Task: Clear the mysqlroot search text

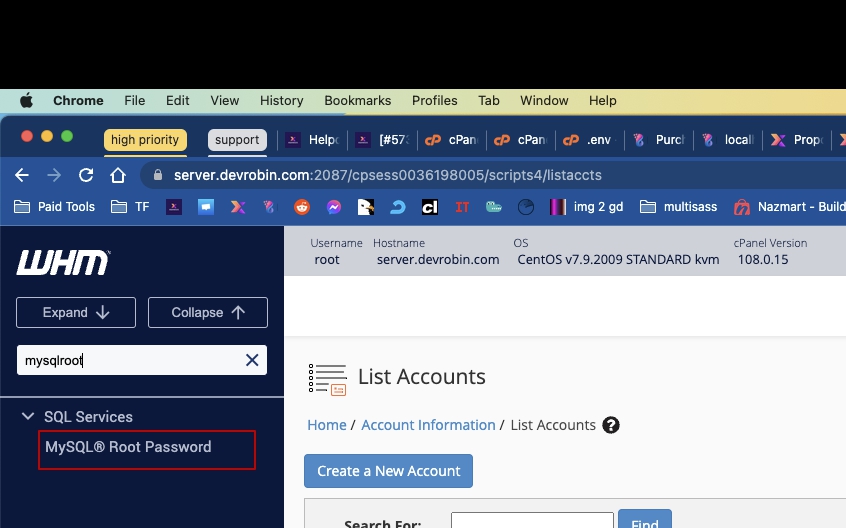Action: [252, 360]
